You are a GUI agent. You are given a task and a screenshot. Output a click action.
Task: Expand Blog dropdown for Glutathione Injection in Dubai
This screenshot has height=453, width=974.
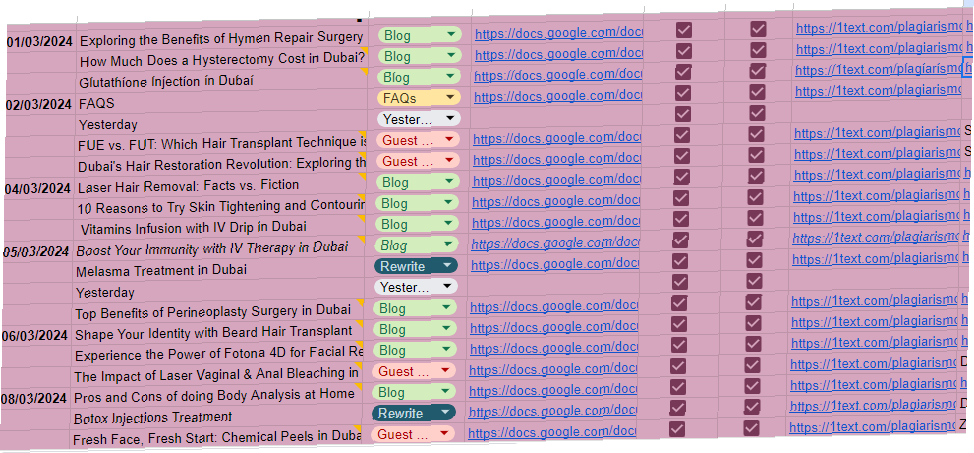point(419,77)
